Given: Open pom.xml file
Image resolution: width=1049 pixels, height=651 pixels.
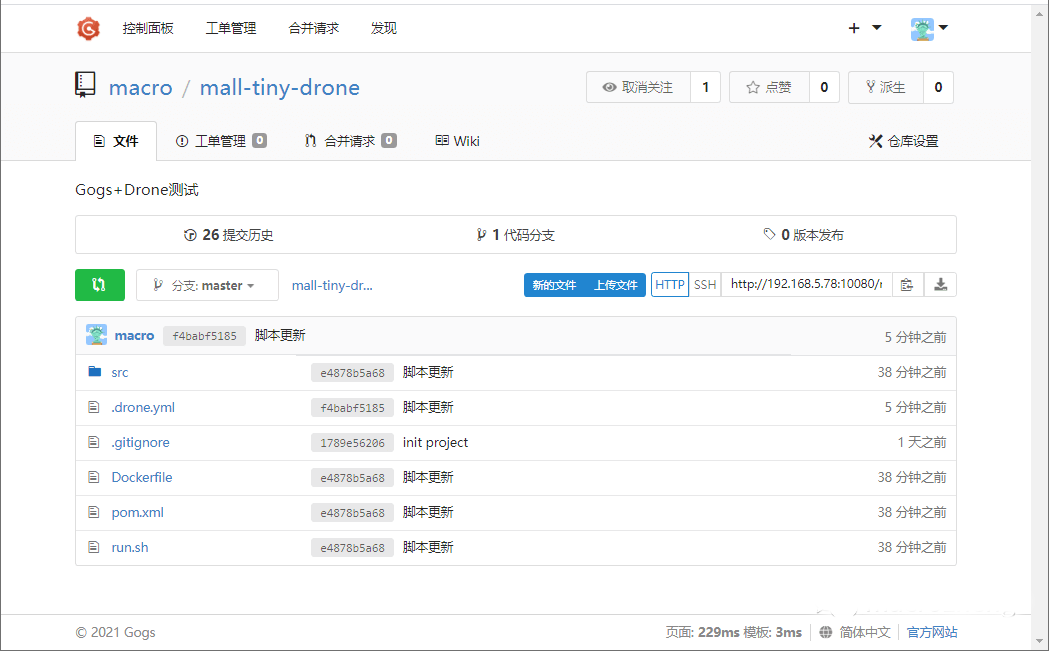Looking at the screenshot, I should point(137,513).
